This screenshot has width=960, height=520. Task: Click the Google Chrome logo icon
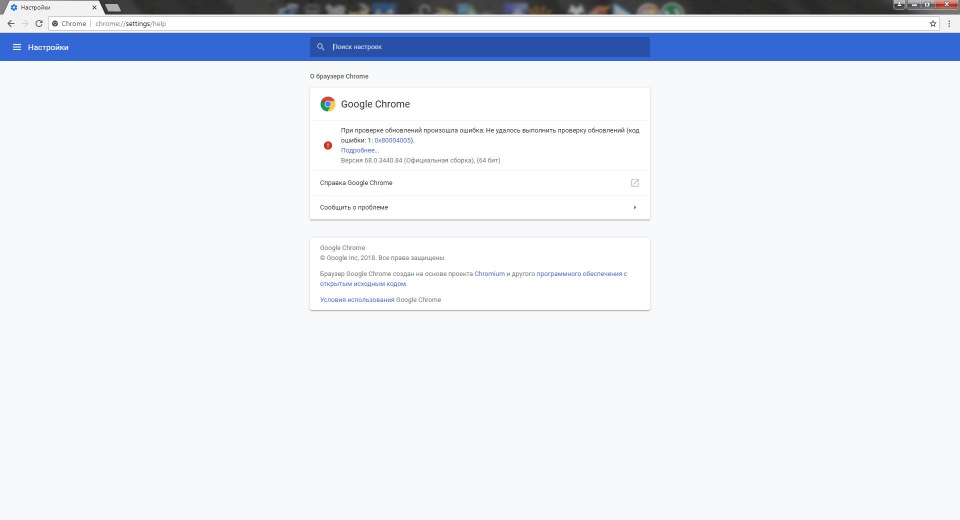pyautogui.click(x=328, y=104)
